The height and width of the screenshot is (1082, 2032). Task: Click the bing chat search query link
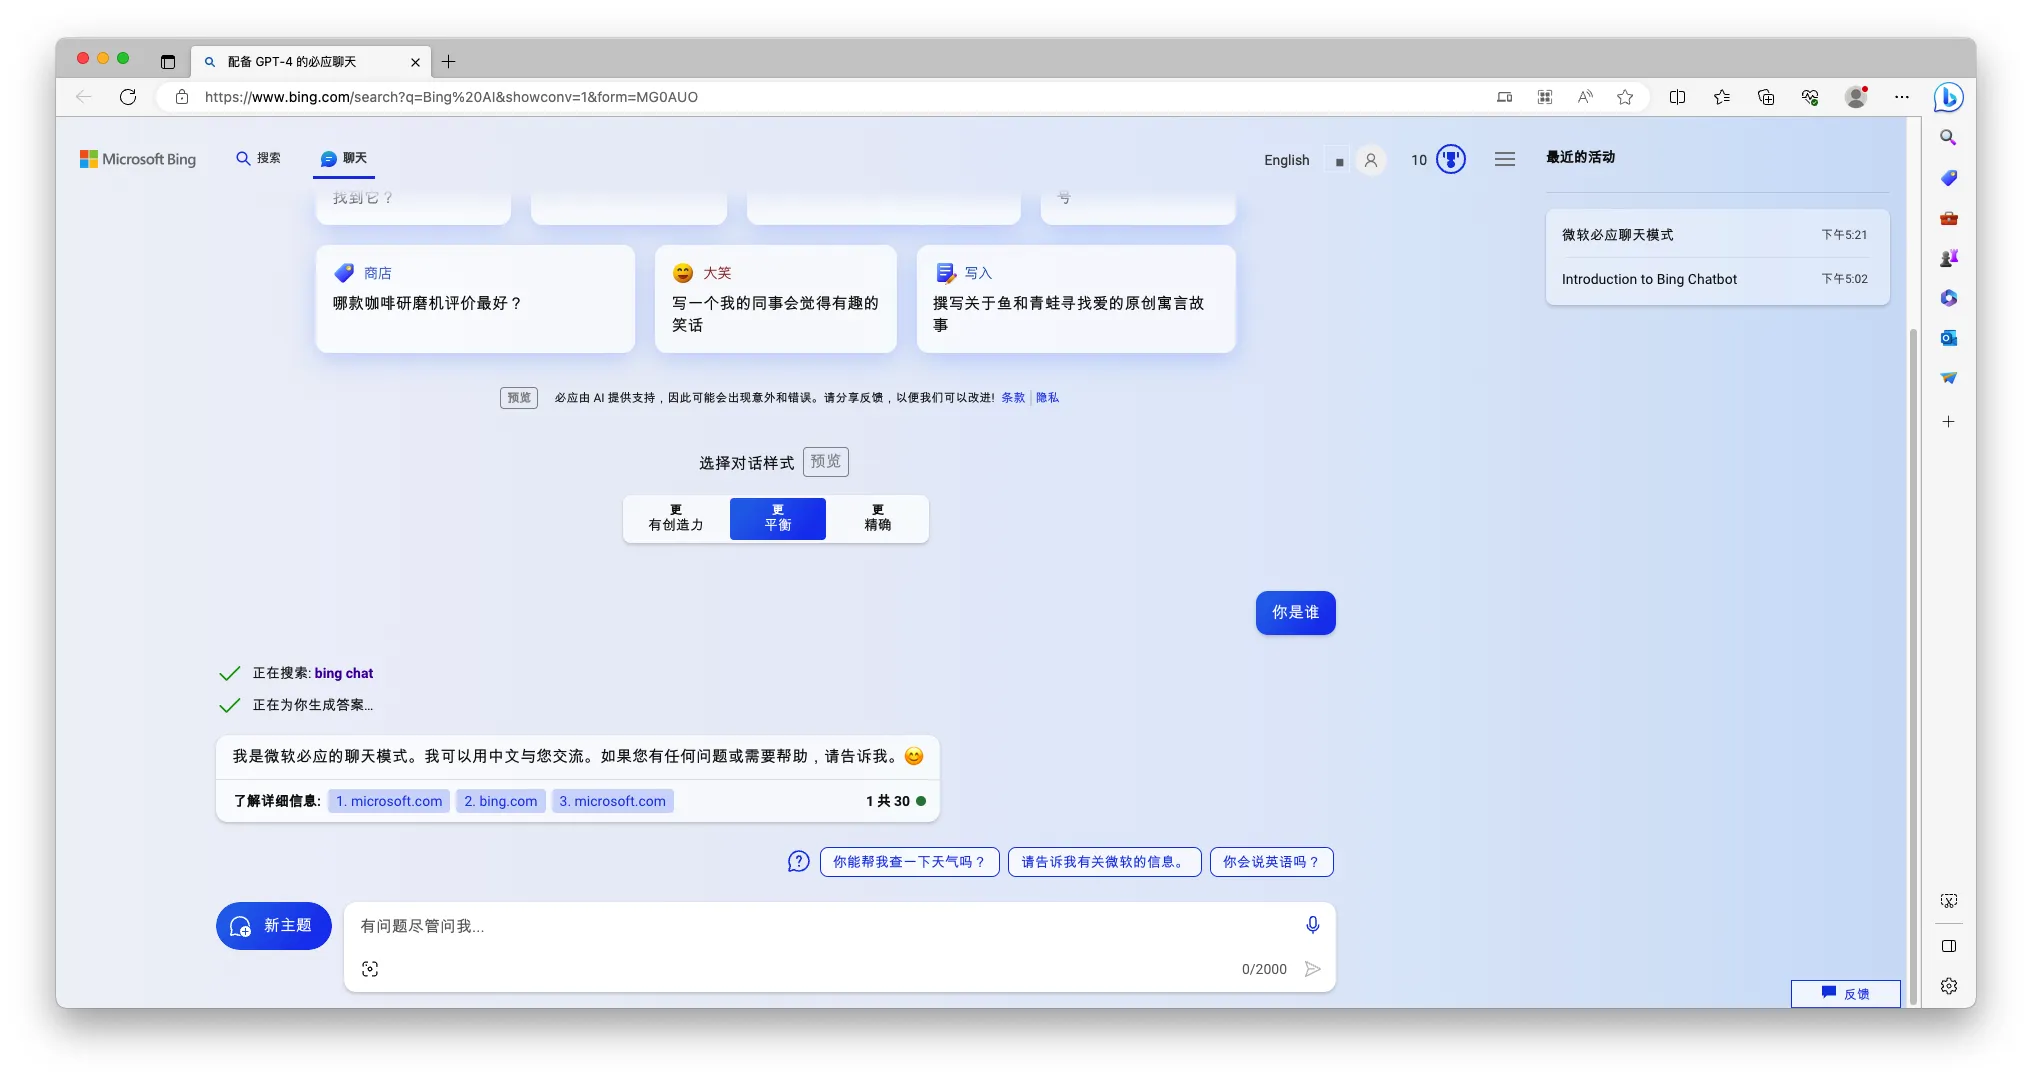click(344, 673)
